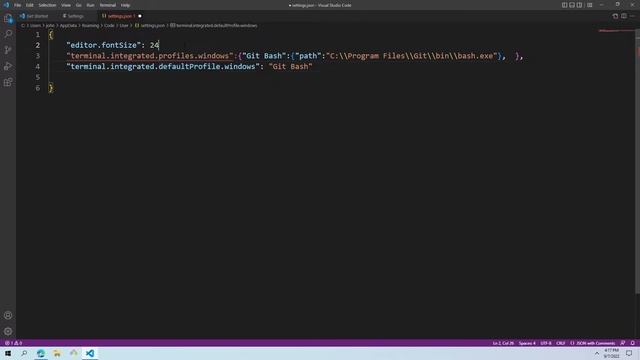Click line number 5 in gutter
This screenshot has height=360, width=640.
pos(38,78)
